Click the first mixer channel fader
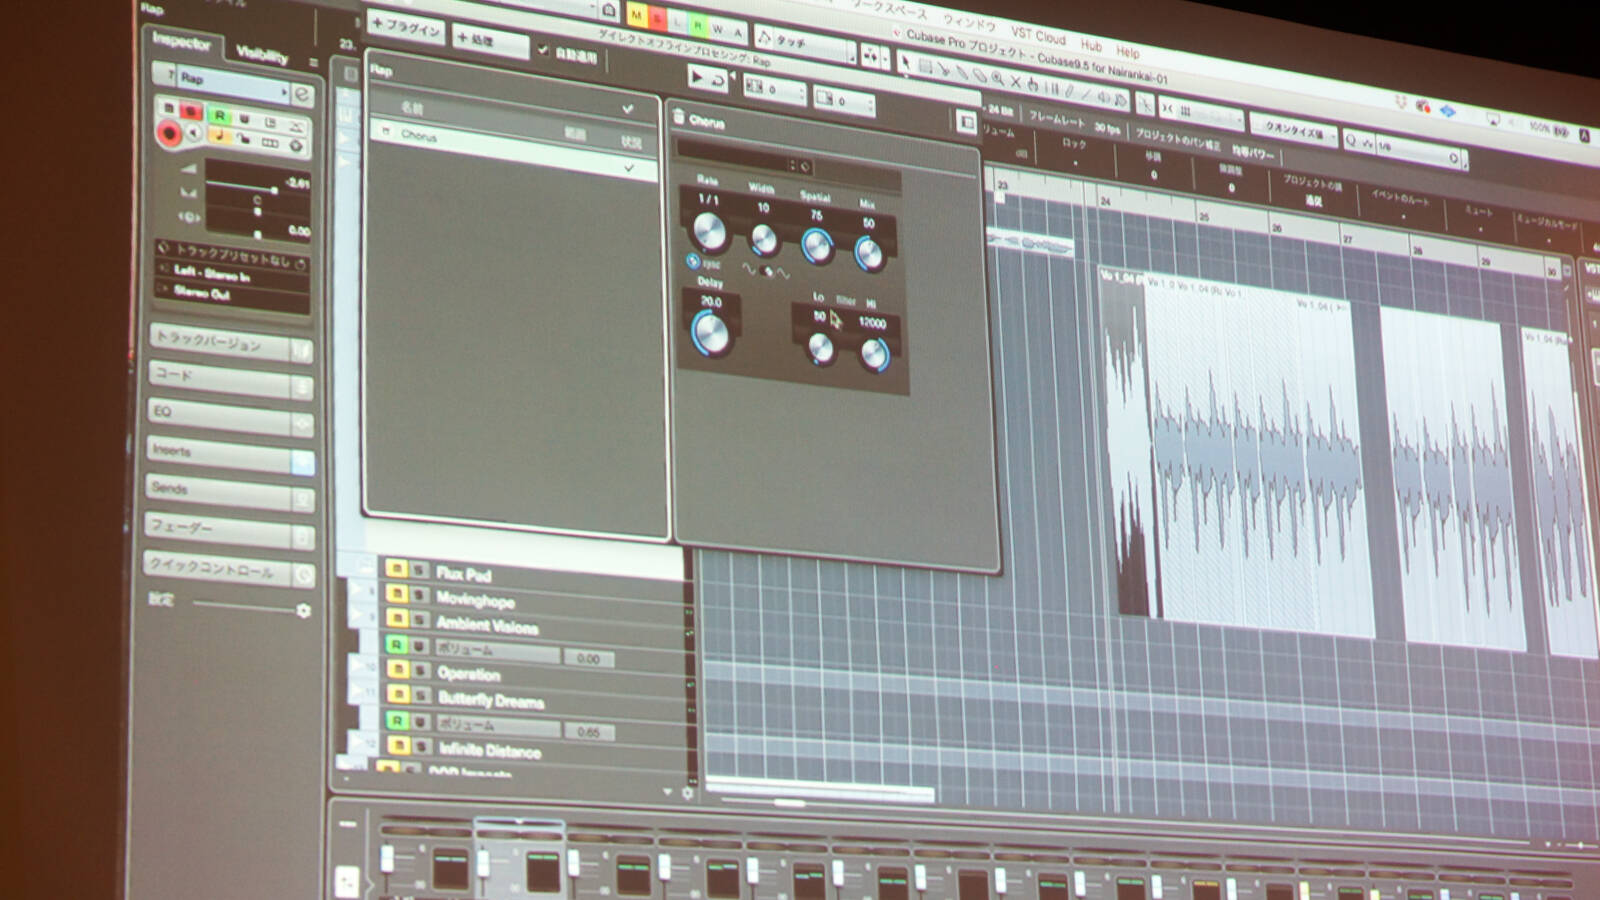This screenshot has height=900, width=1600. pos(387,858)
